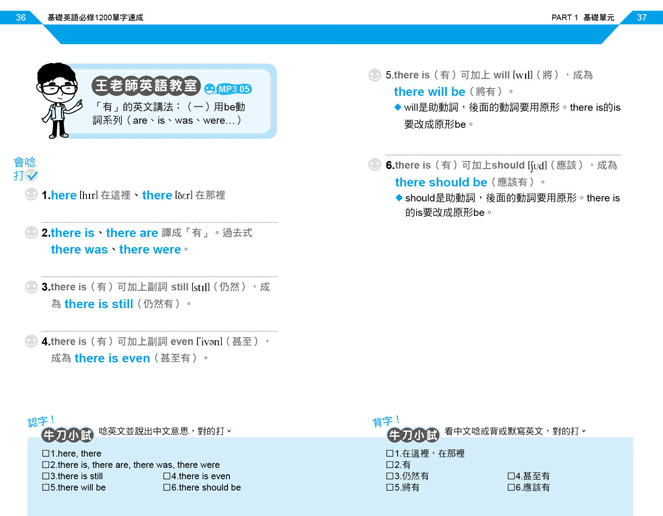Image resolution: width=663 pixels, height=516 pixels.
Task: Click the blue checkmark under 會唸打
Action: click(32, 175)
